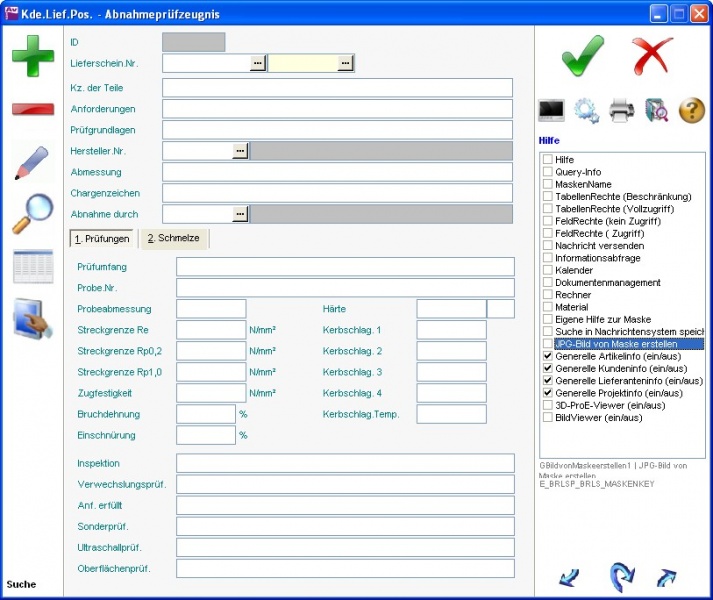Select the Prüfungen tab
Image resolution: width=713 pixels, height=600 pixels.
[x=102, y=239]
